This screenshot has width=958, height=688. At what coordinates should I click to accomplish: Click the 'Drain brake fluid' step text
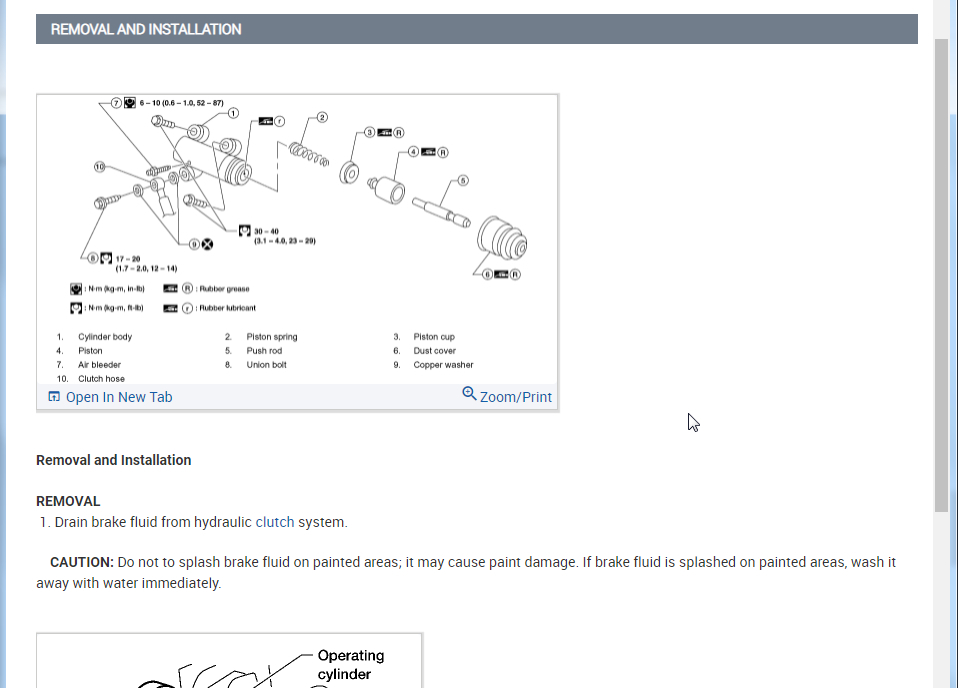point(201,522)
